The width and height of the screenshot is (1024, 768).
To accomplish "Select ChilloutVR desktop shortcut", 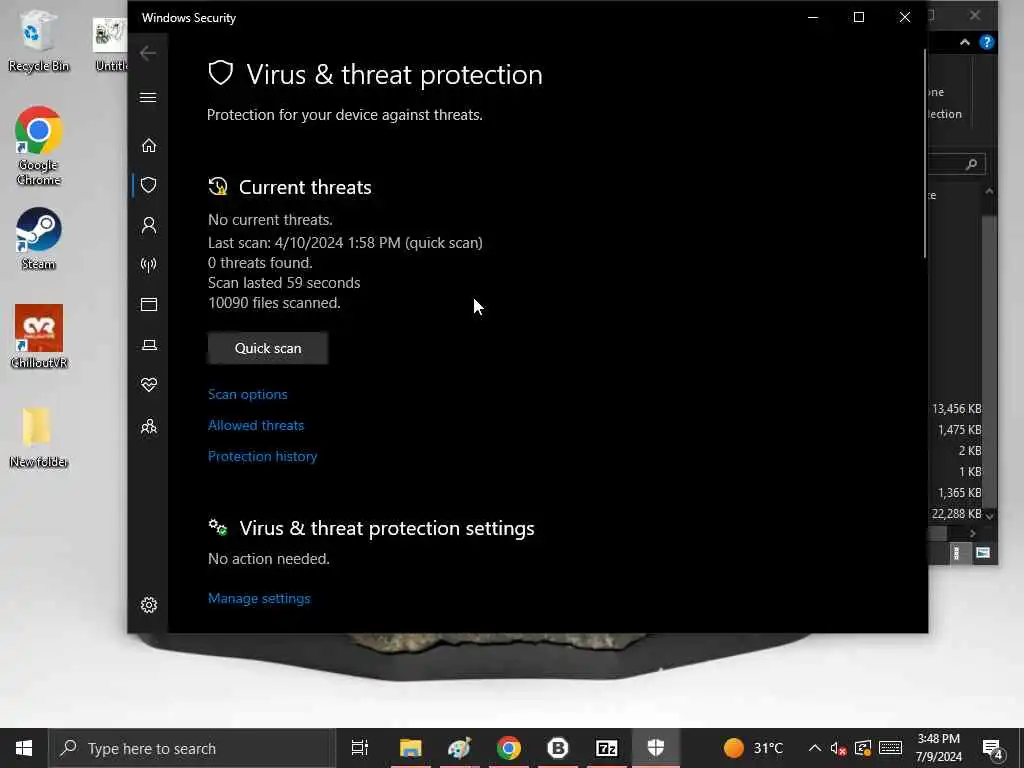I will click(x=39, y=337).
